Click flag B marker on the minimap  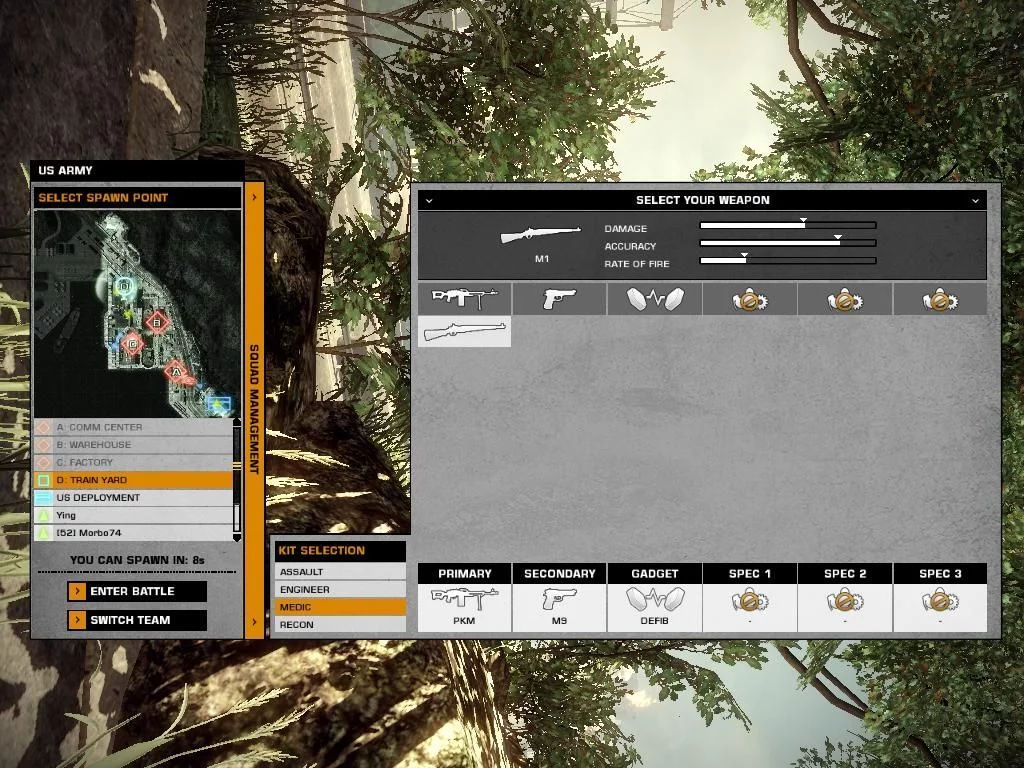tap(157, 322)
